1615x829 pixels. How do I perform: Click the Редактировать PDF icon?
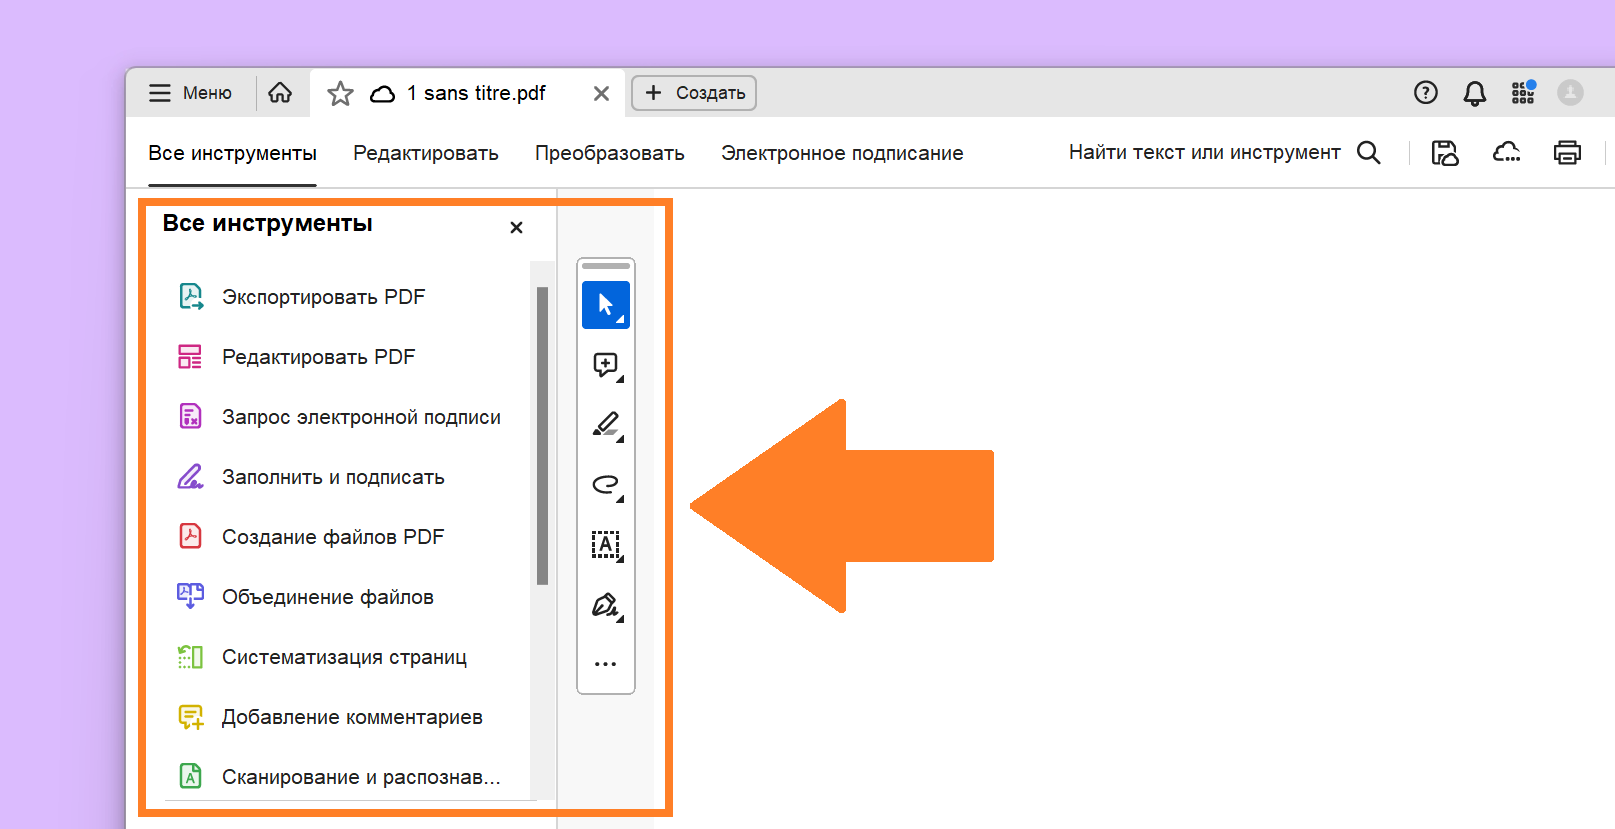pos(190,357)
